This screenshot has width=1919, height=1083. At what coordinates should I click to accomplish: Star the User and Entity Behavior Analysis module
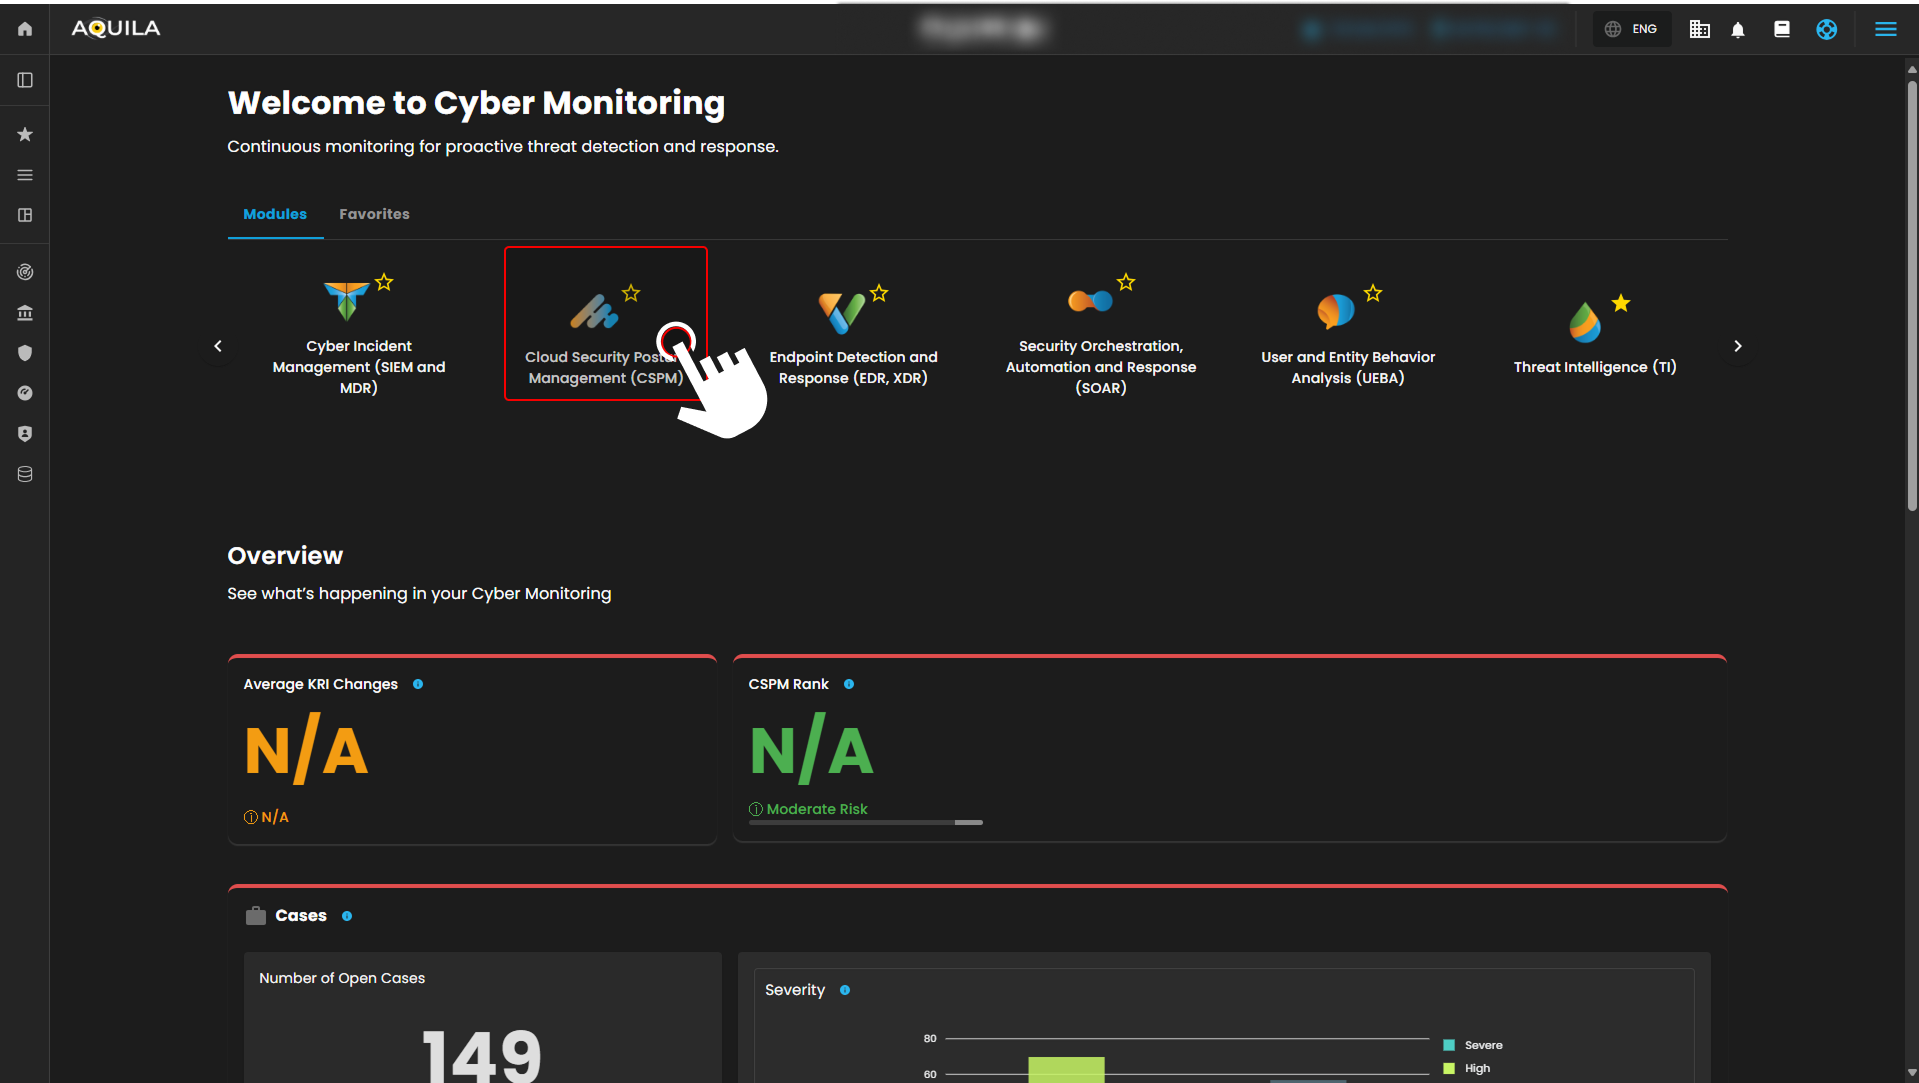click(x=1373, y=293)
